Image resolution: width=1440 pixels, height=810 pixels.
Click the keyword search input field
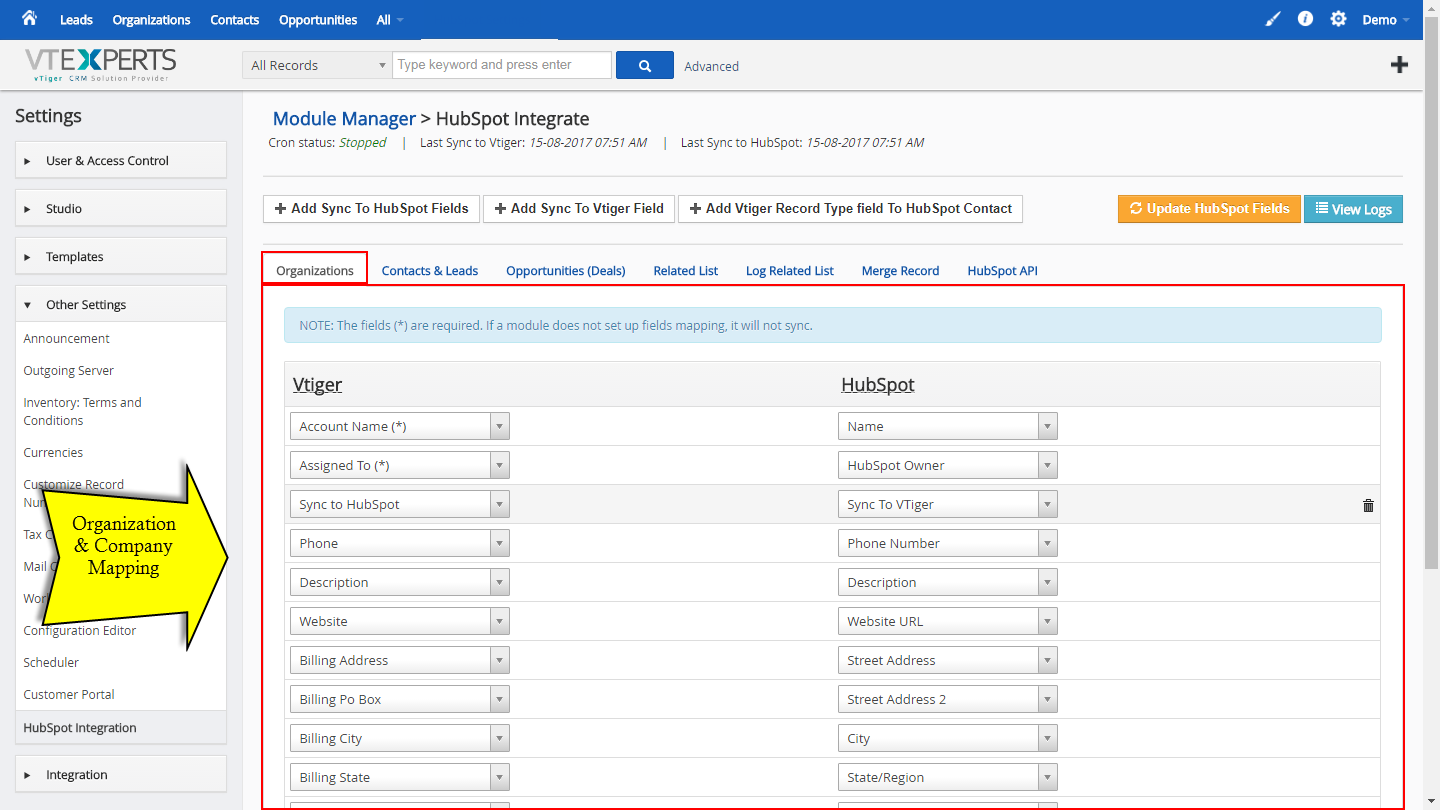pos(502,65)
